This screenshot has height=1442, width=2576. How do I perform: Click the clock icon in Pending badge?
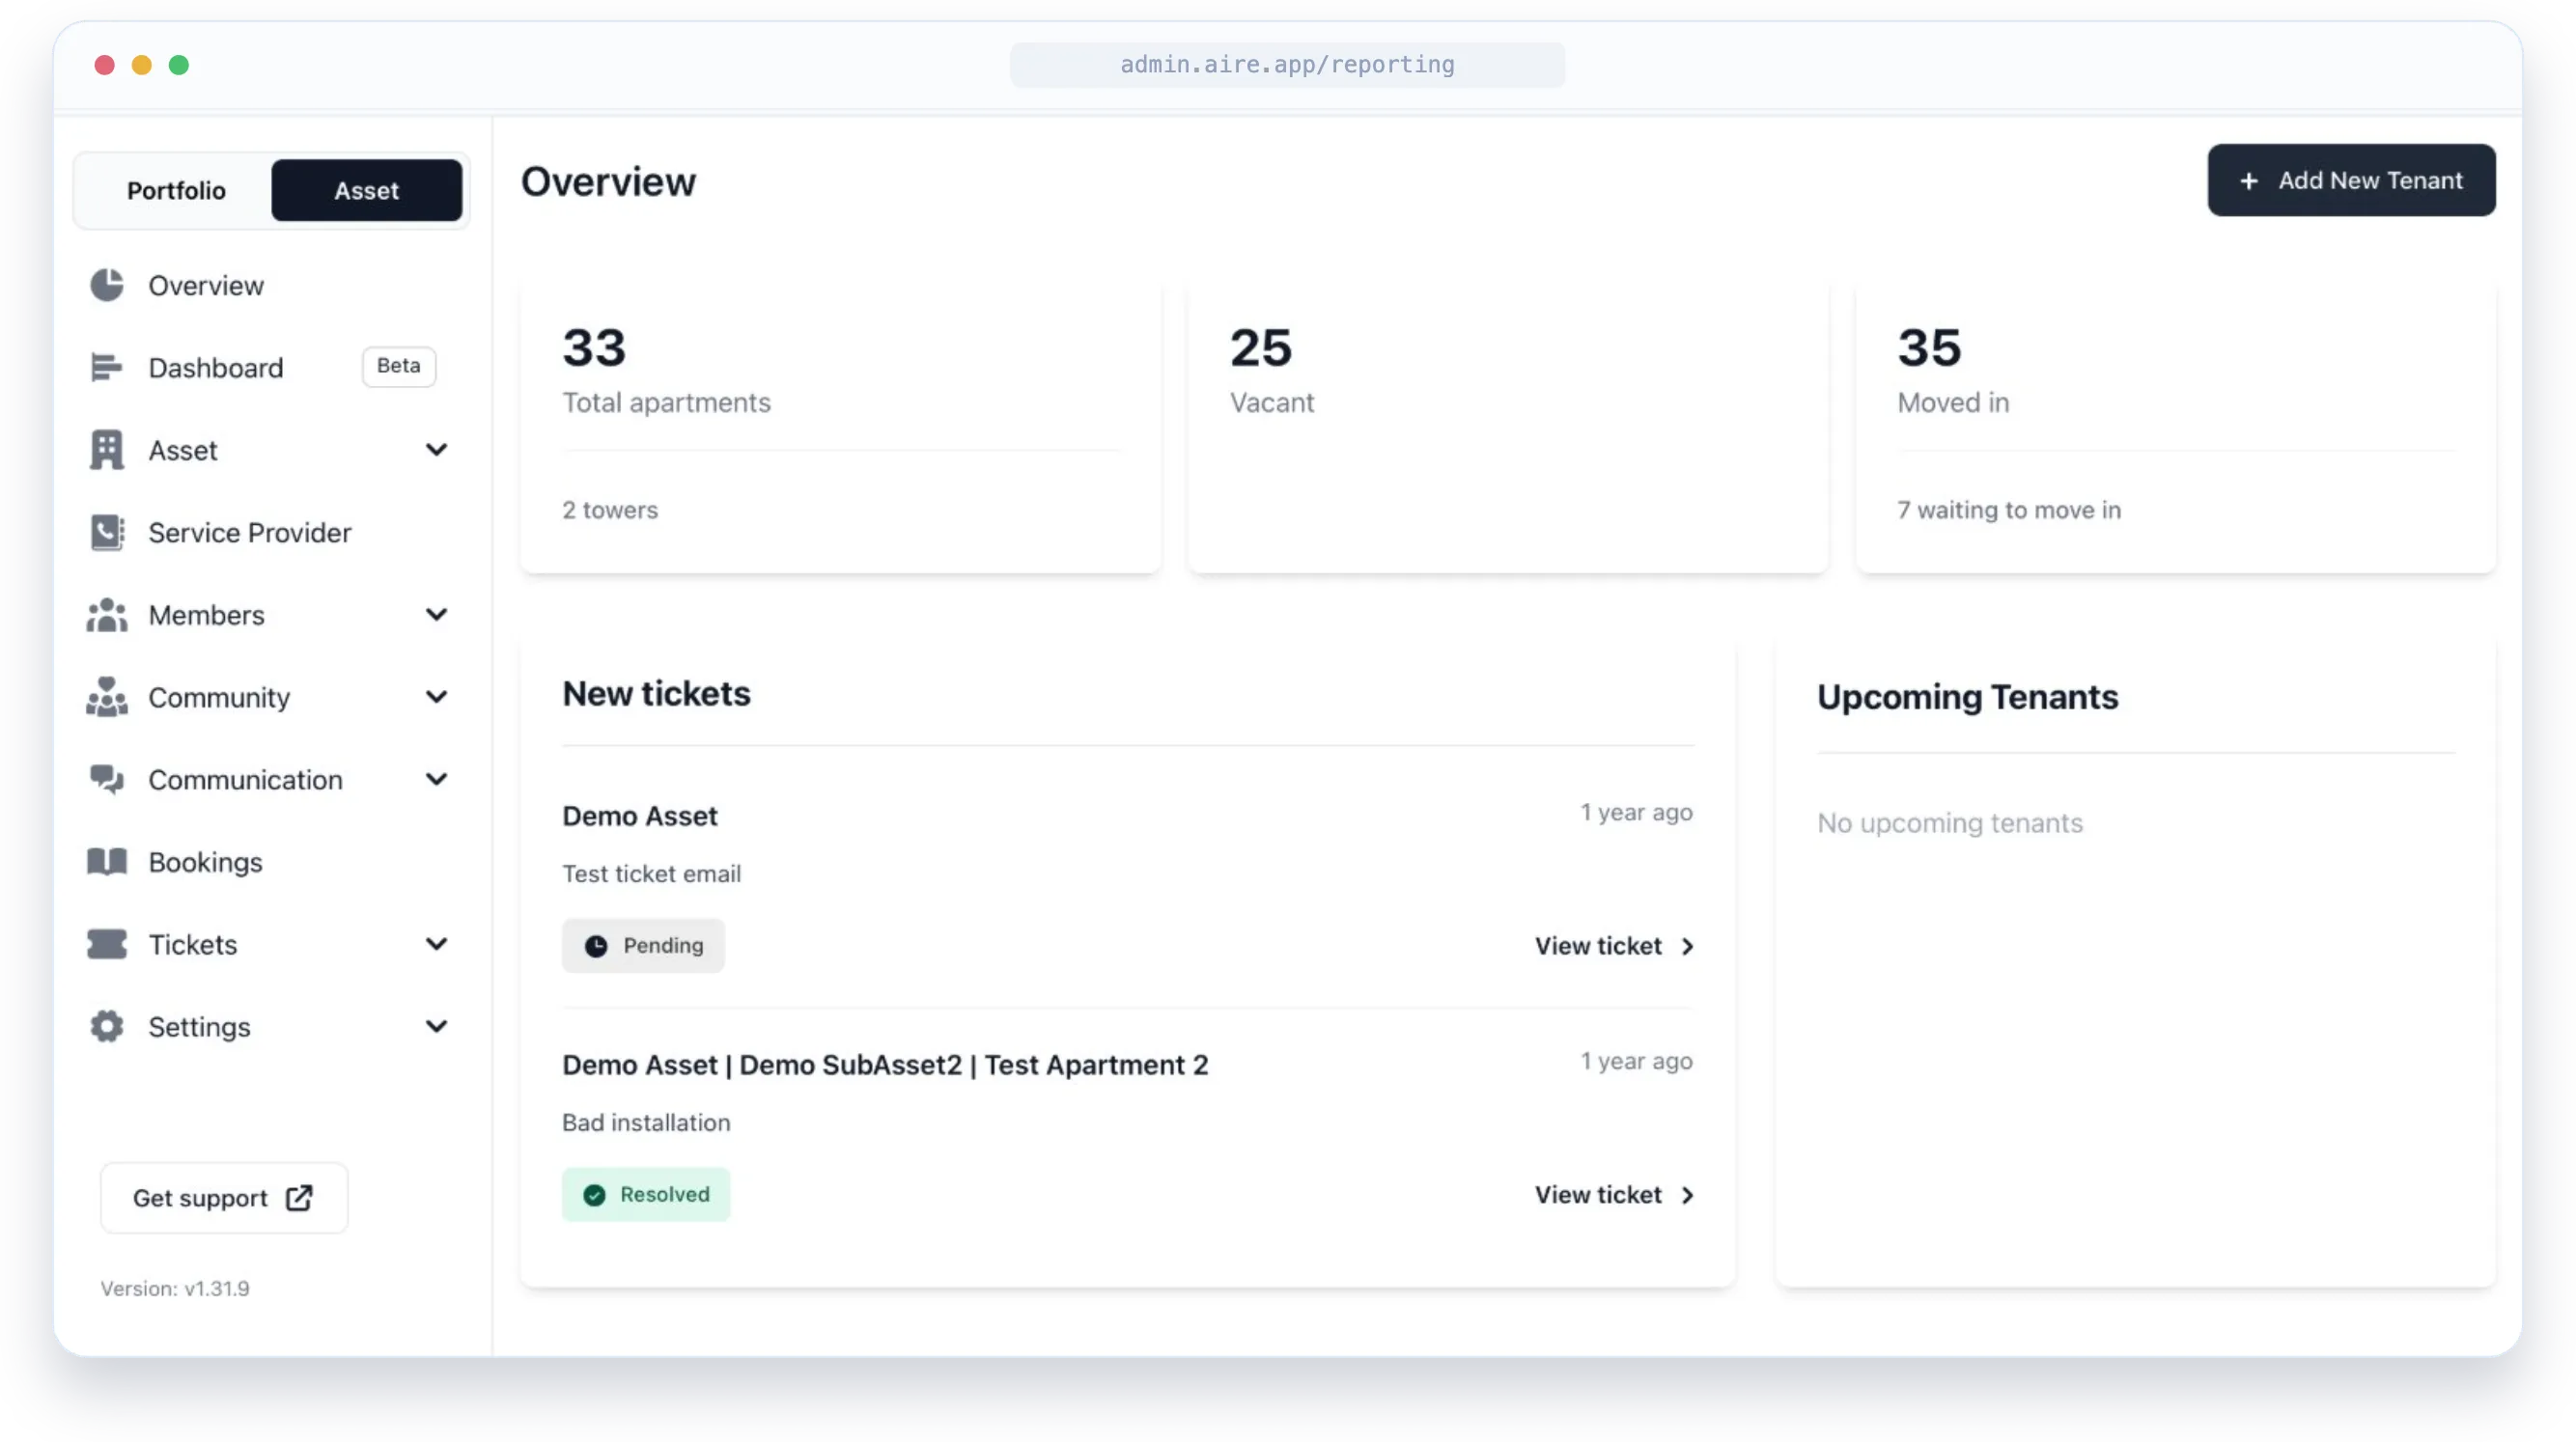596,946
